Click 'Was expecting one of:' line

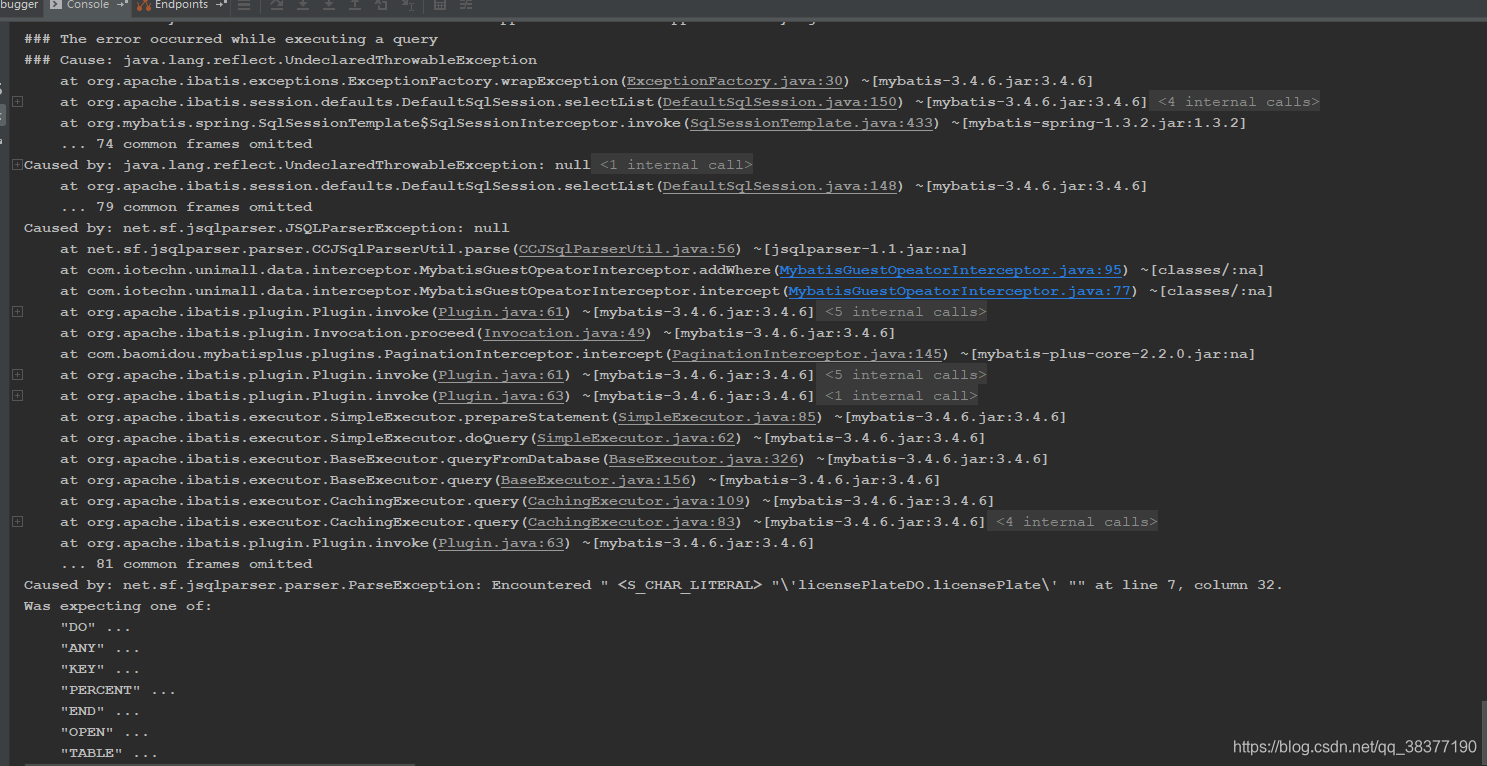pos(118,606)
